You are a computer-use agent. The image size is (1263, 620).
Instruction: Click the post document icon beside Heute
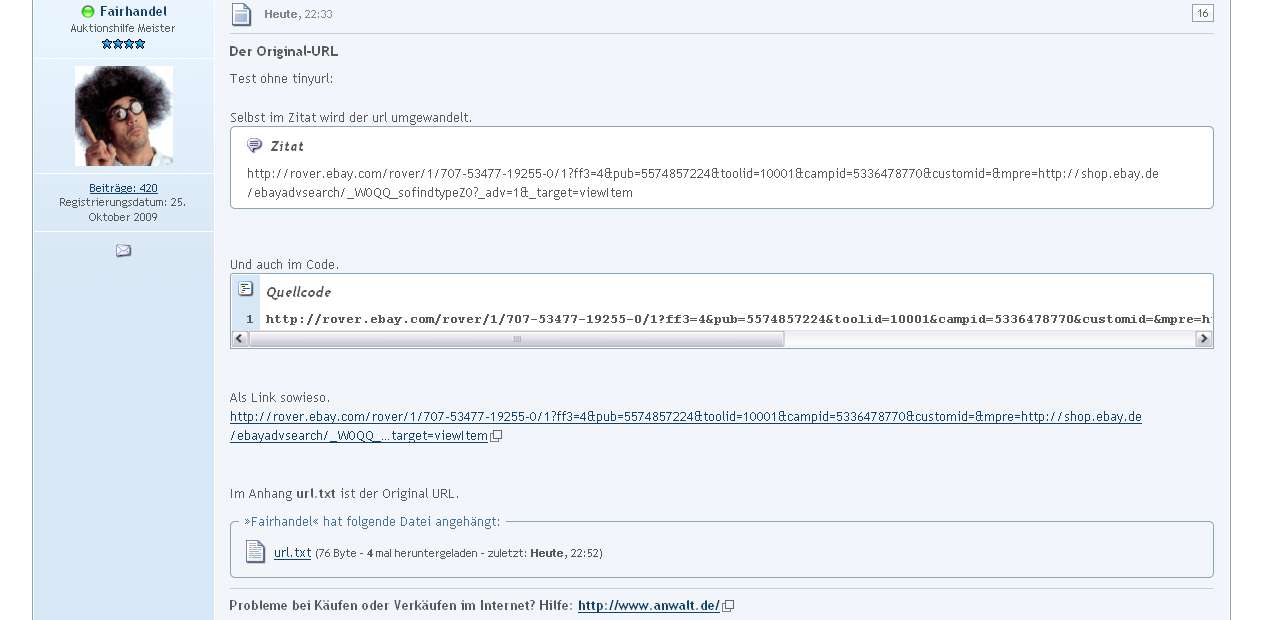pyautogui.click(x=241, y=14)
